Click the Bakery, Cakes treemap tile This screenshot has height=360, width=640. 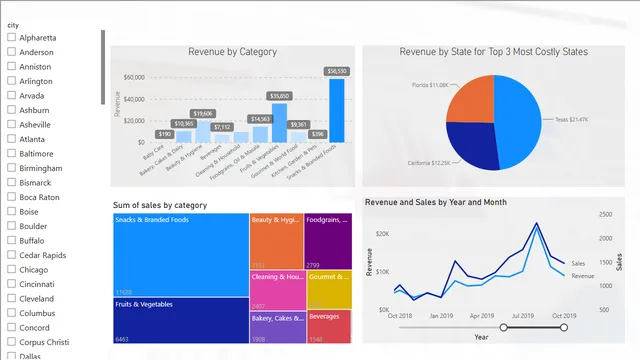pyautogui.click(x=278, y=327)
